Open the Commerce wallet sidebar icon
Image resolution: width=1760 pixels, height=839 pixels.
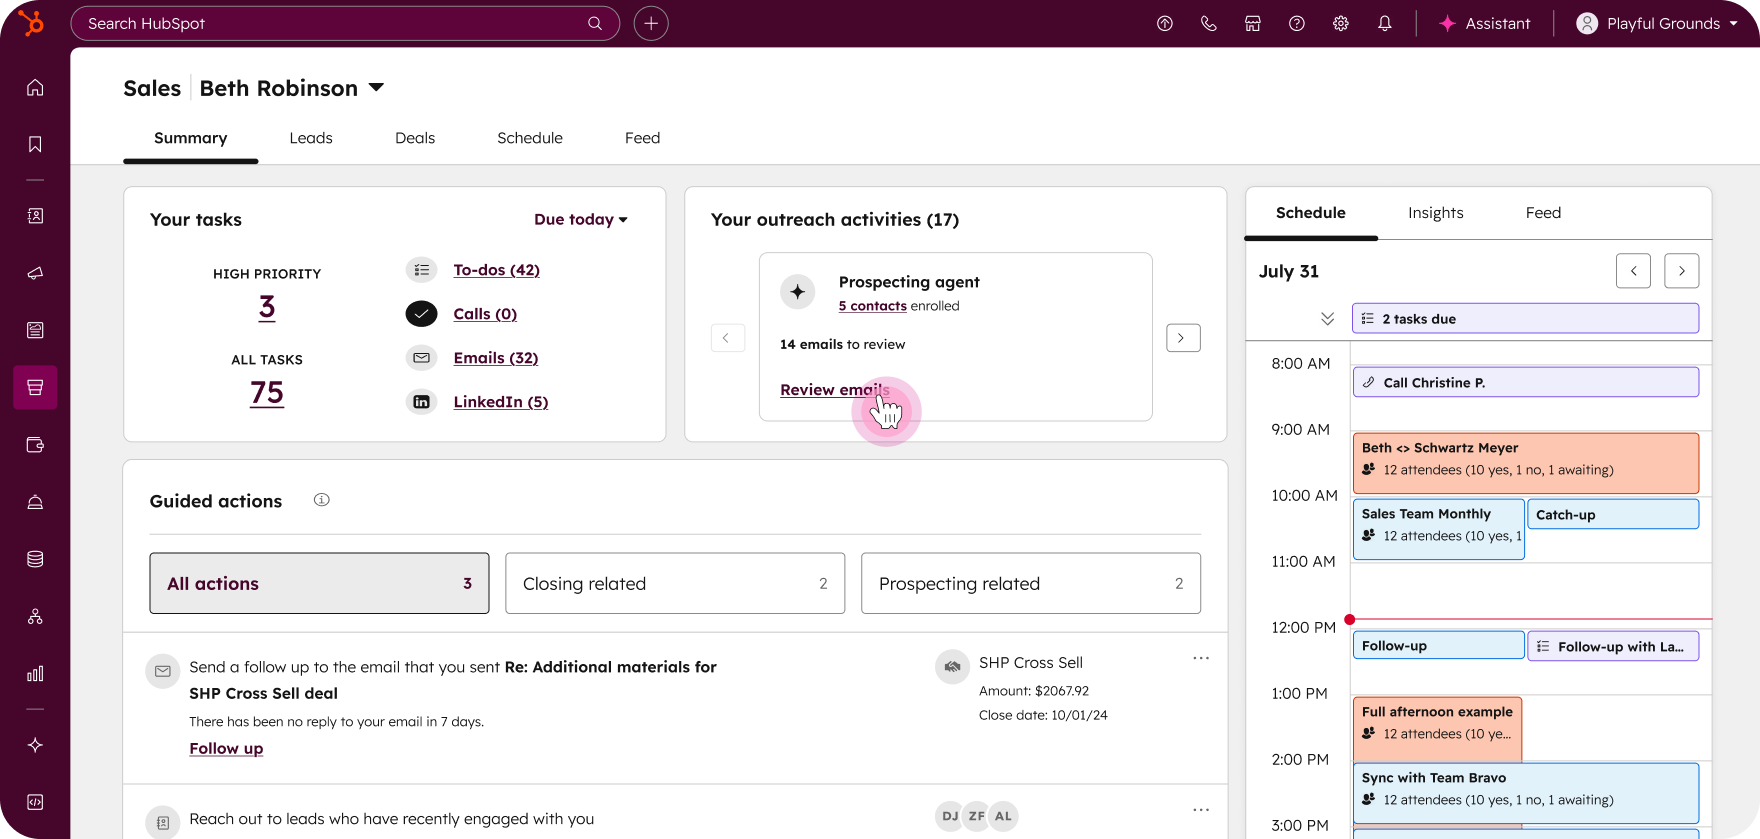pyautogui.click(x=35, y=445)
